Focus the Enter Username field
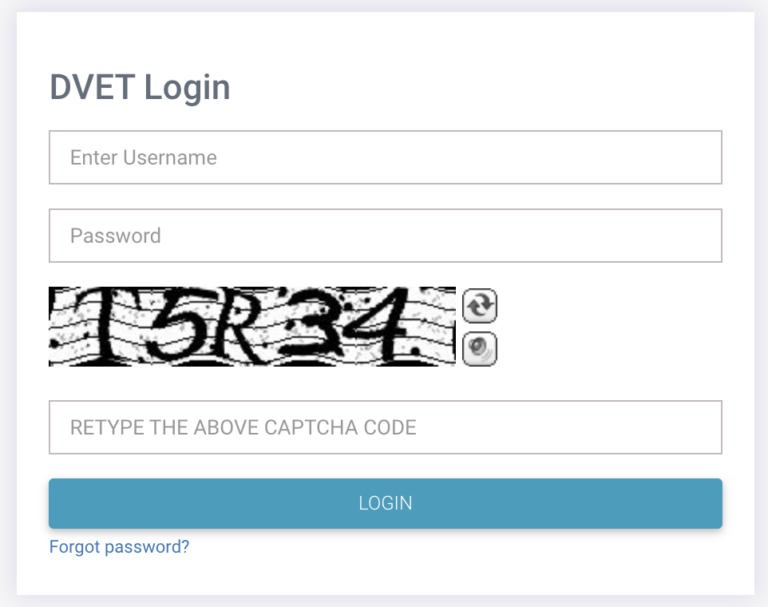 pyautogui.click(x=385, y=157)
